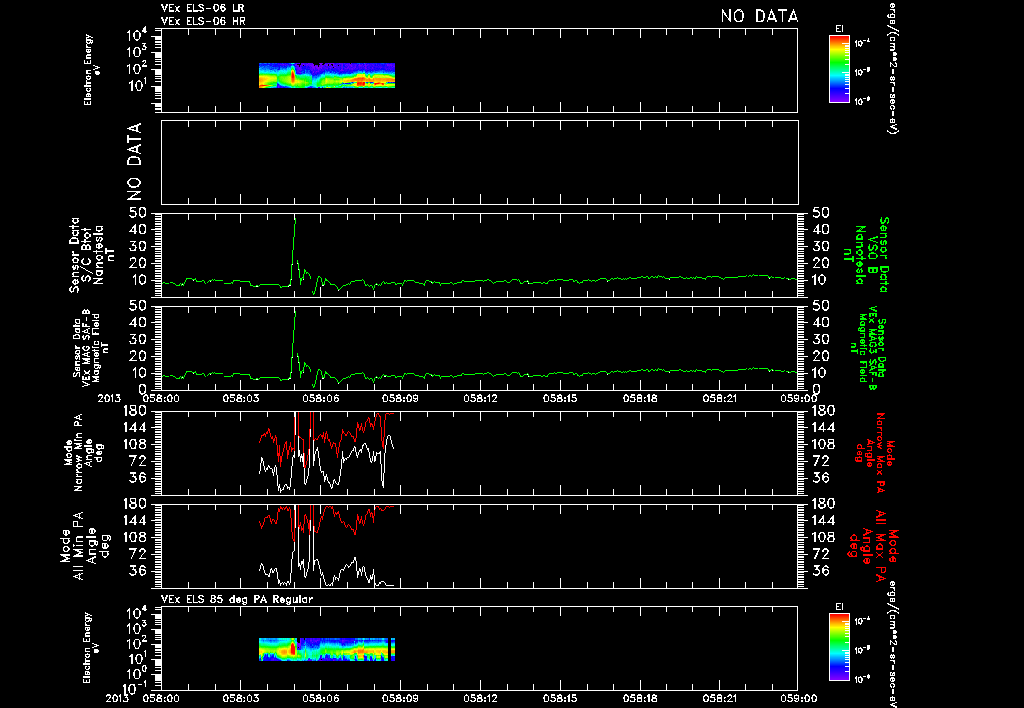Screen dimensions: 1024x708
Task: Click "058:06" on the bottom time axis
Action: coord(321,698)
